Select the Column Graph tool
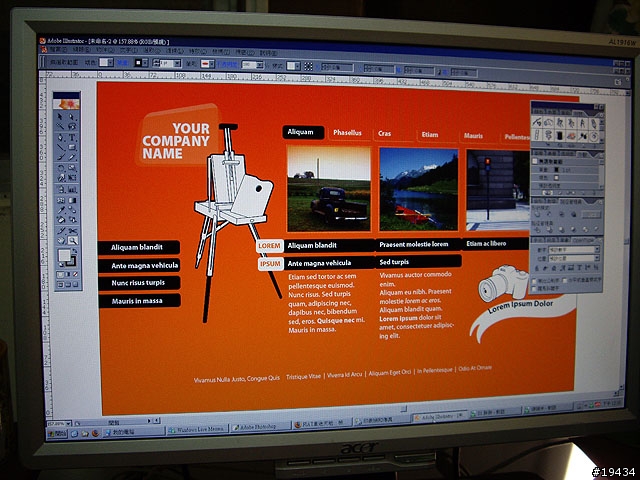 point(72,189)
